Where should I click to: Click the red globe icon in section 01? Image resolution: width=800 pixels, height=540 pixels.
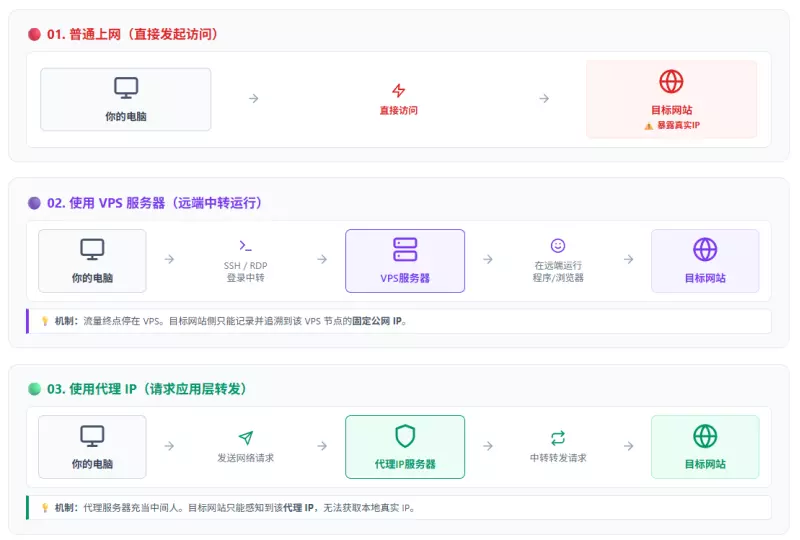pos(671,82)
